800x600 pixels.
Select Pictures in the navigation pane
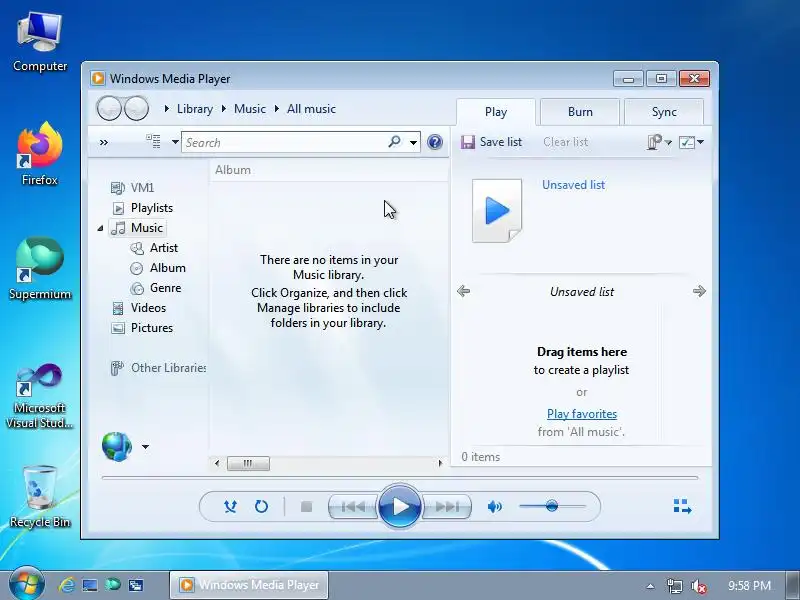[142, 328]
